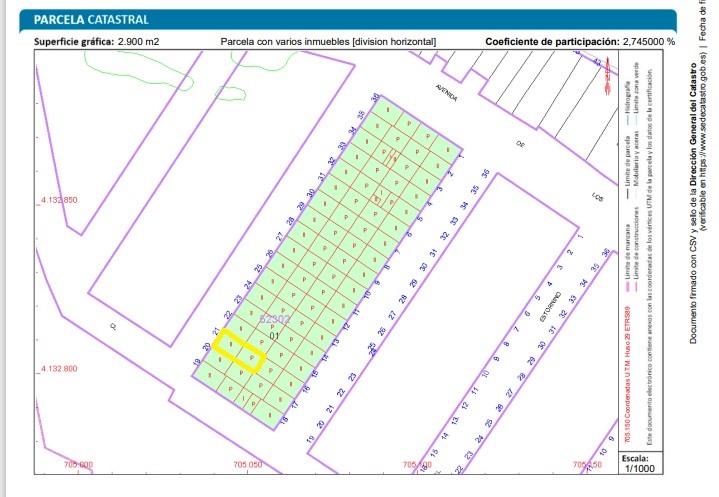Click the Parcela con varios inmuebles text
Viewport: 719px width, 497px height.
click(328, 42)
